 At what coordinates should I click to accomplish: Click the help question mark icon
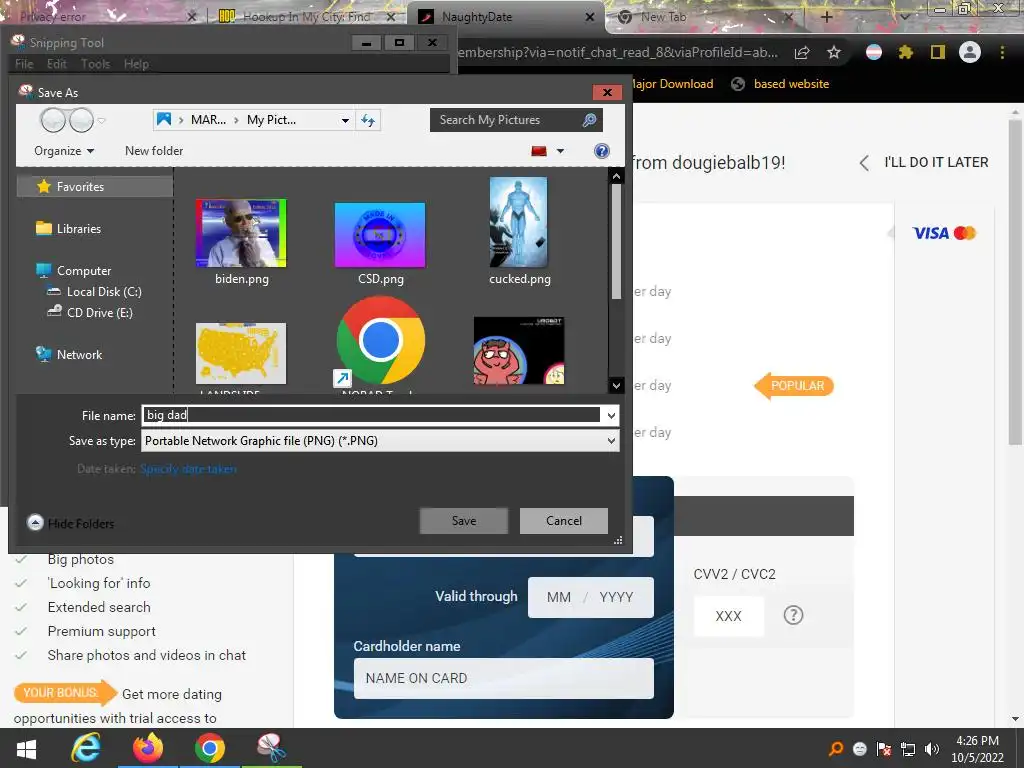(601, 151)
